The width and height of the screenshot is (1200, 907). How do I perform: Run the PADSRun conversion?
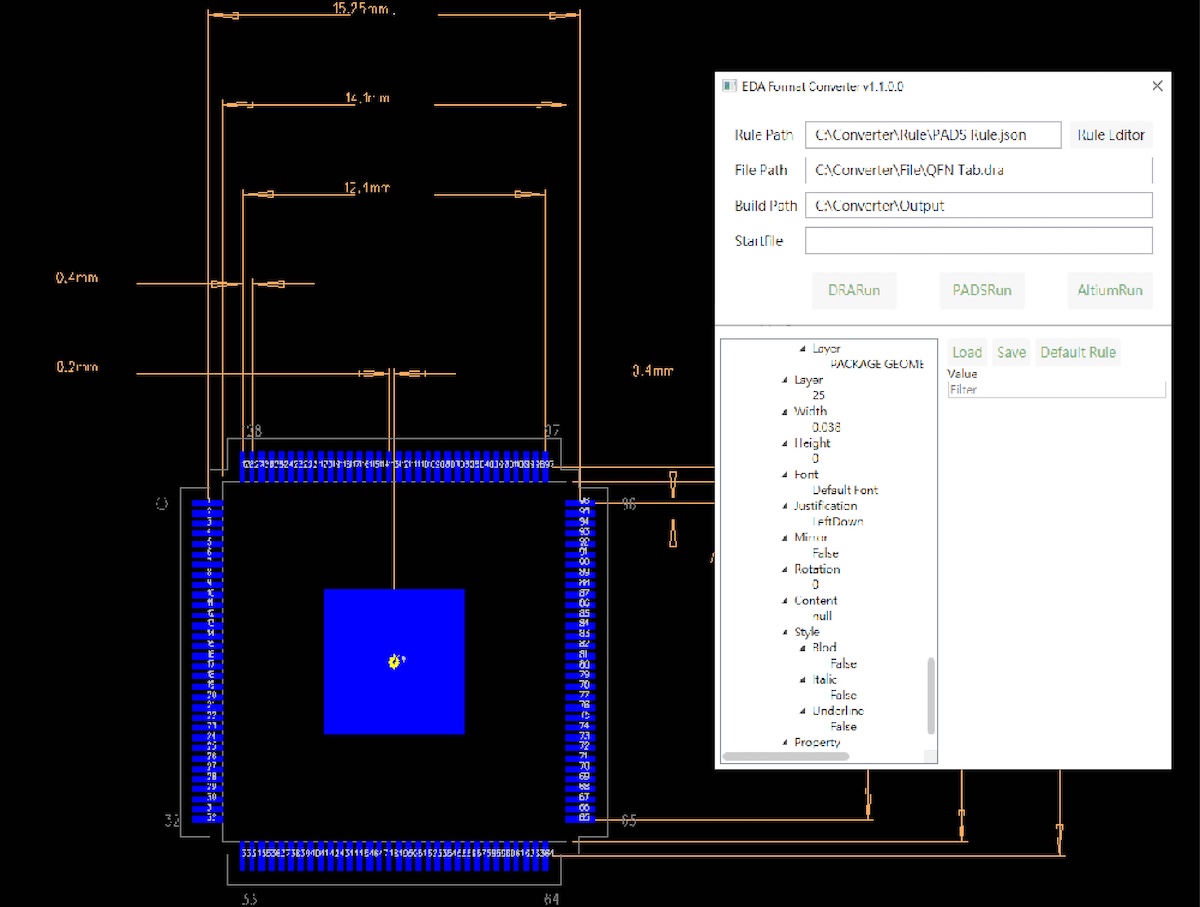click(975, 291)
